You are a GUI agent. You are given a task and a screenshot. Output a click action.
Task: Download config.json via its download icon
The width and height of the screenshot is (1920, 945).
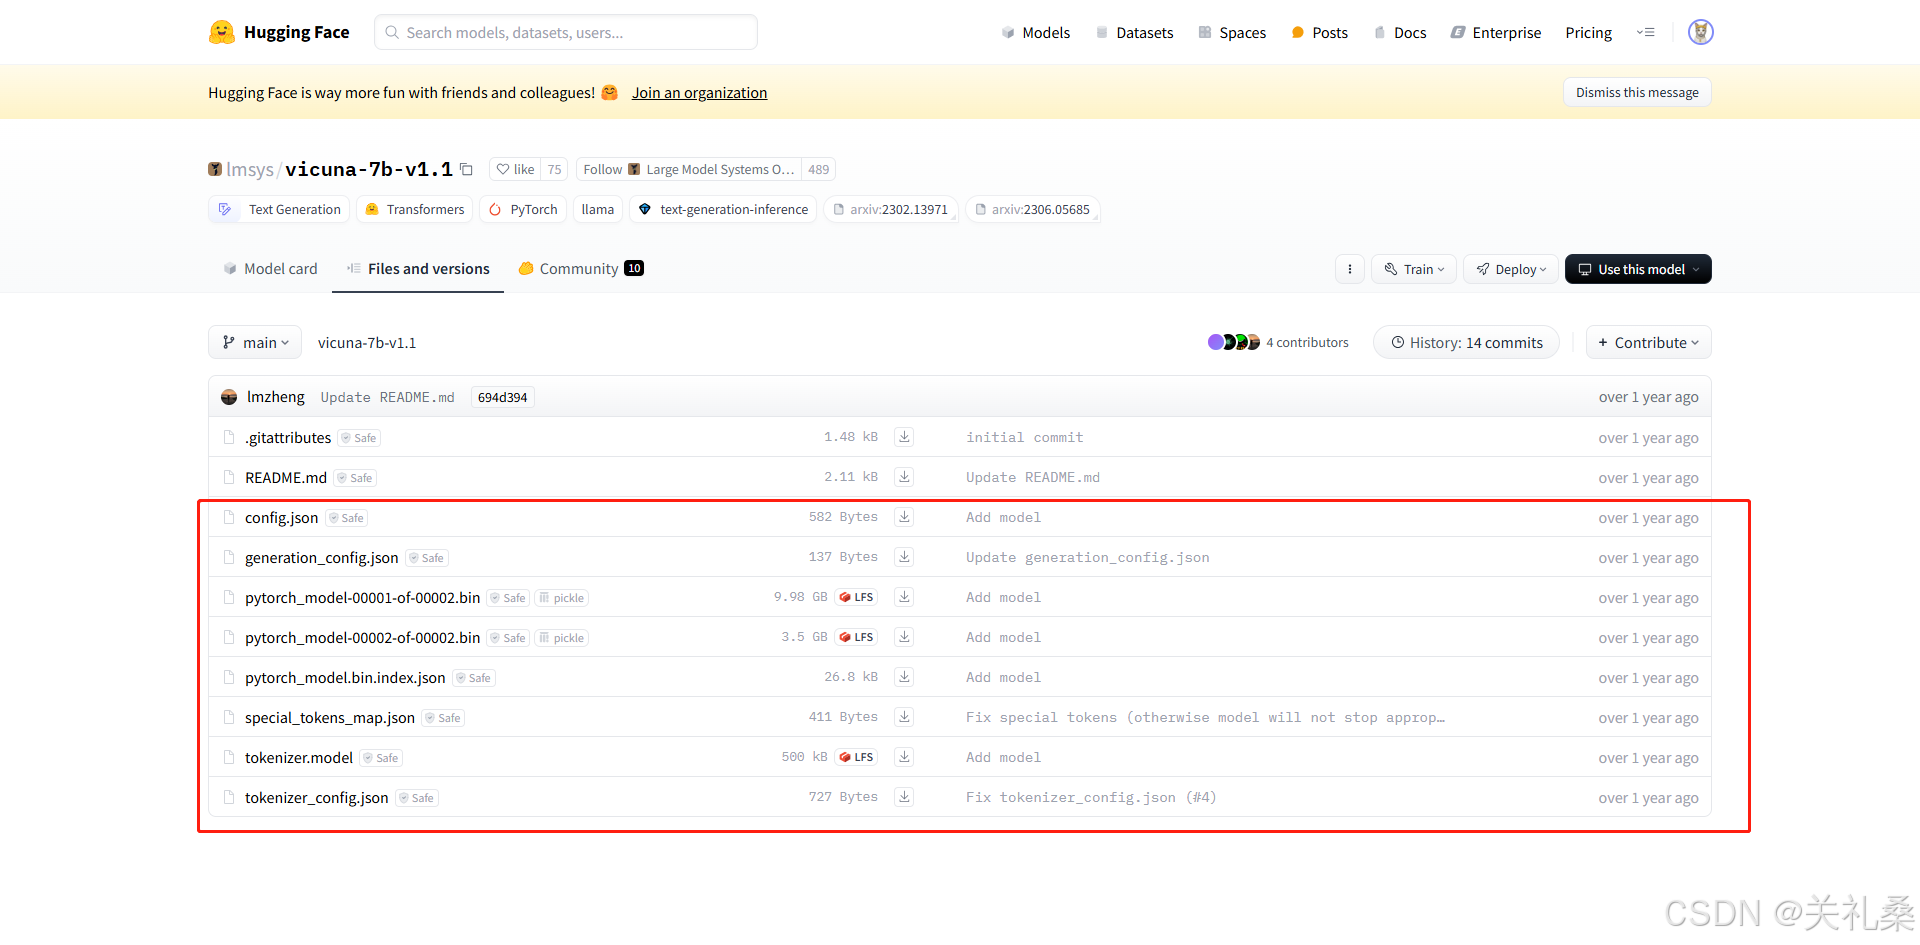point(904,517)
